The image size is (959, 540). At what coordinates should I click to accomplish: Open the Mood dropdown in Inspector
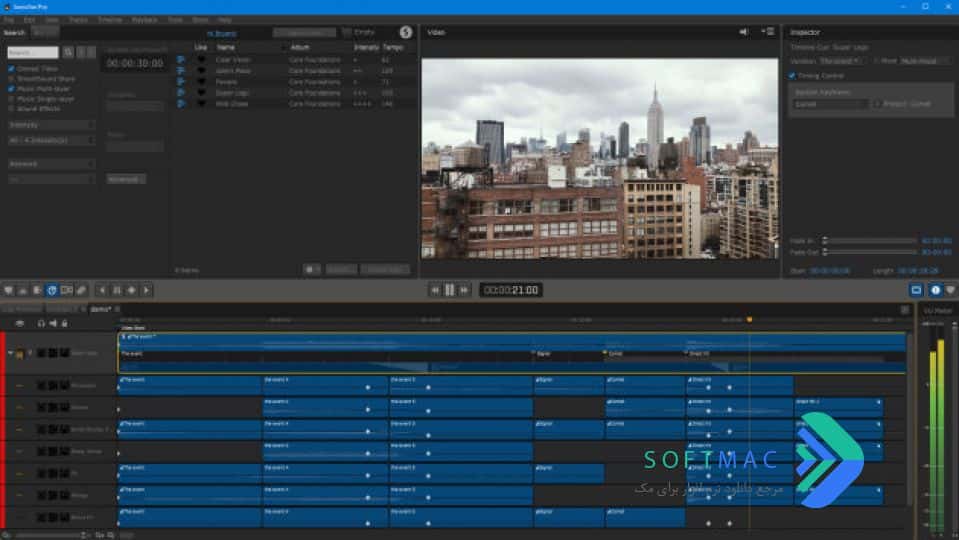pos(925,61)
